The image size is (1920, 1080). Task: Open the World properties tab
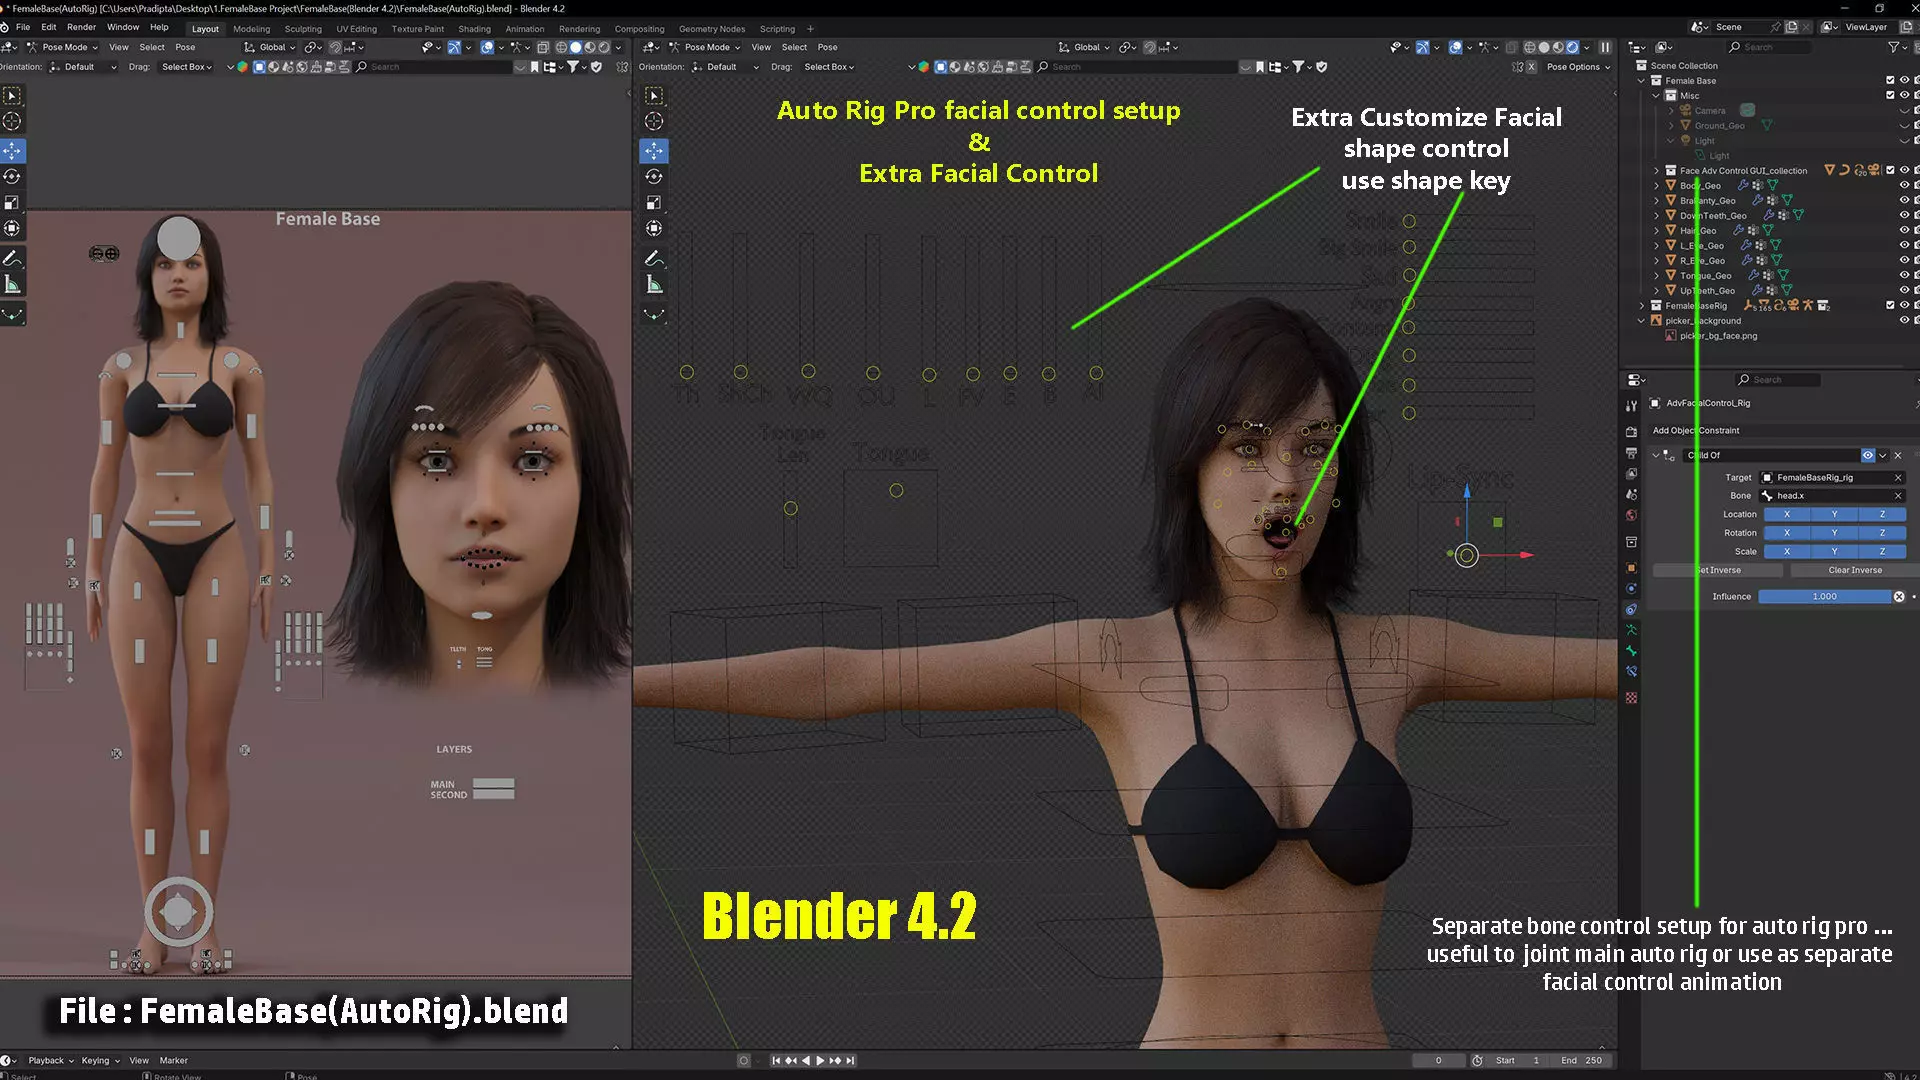[x=1631, y=516]
